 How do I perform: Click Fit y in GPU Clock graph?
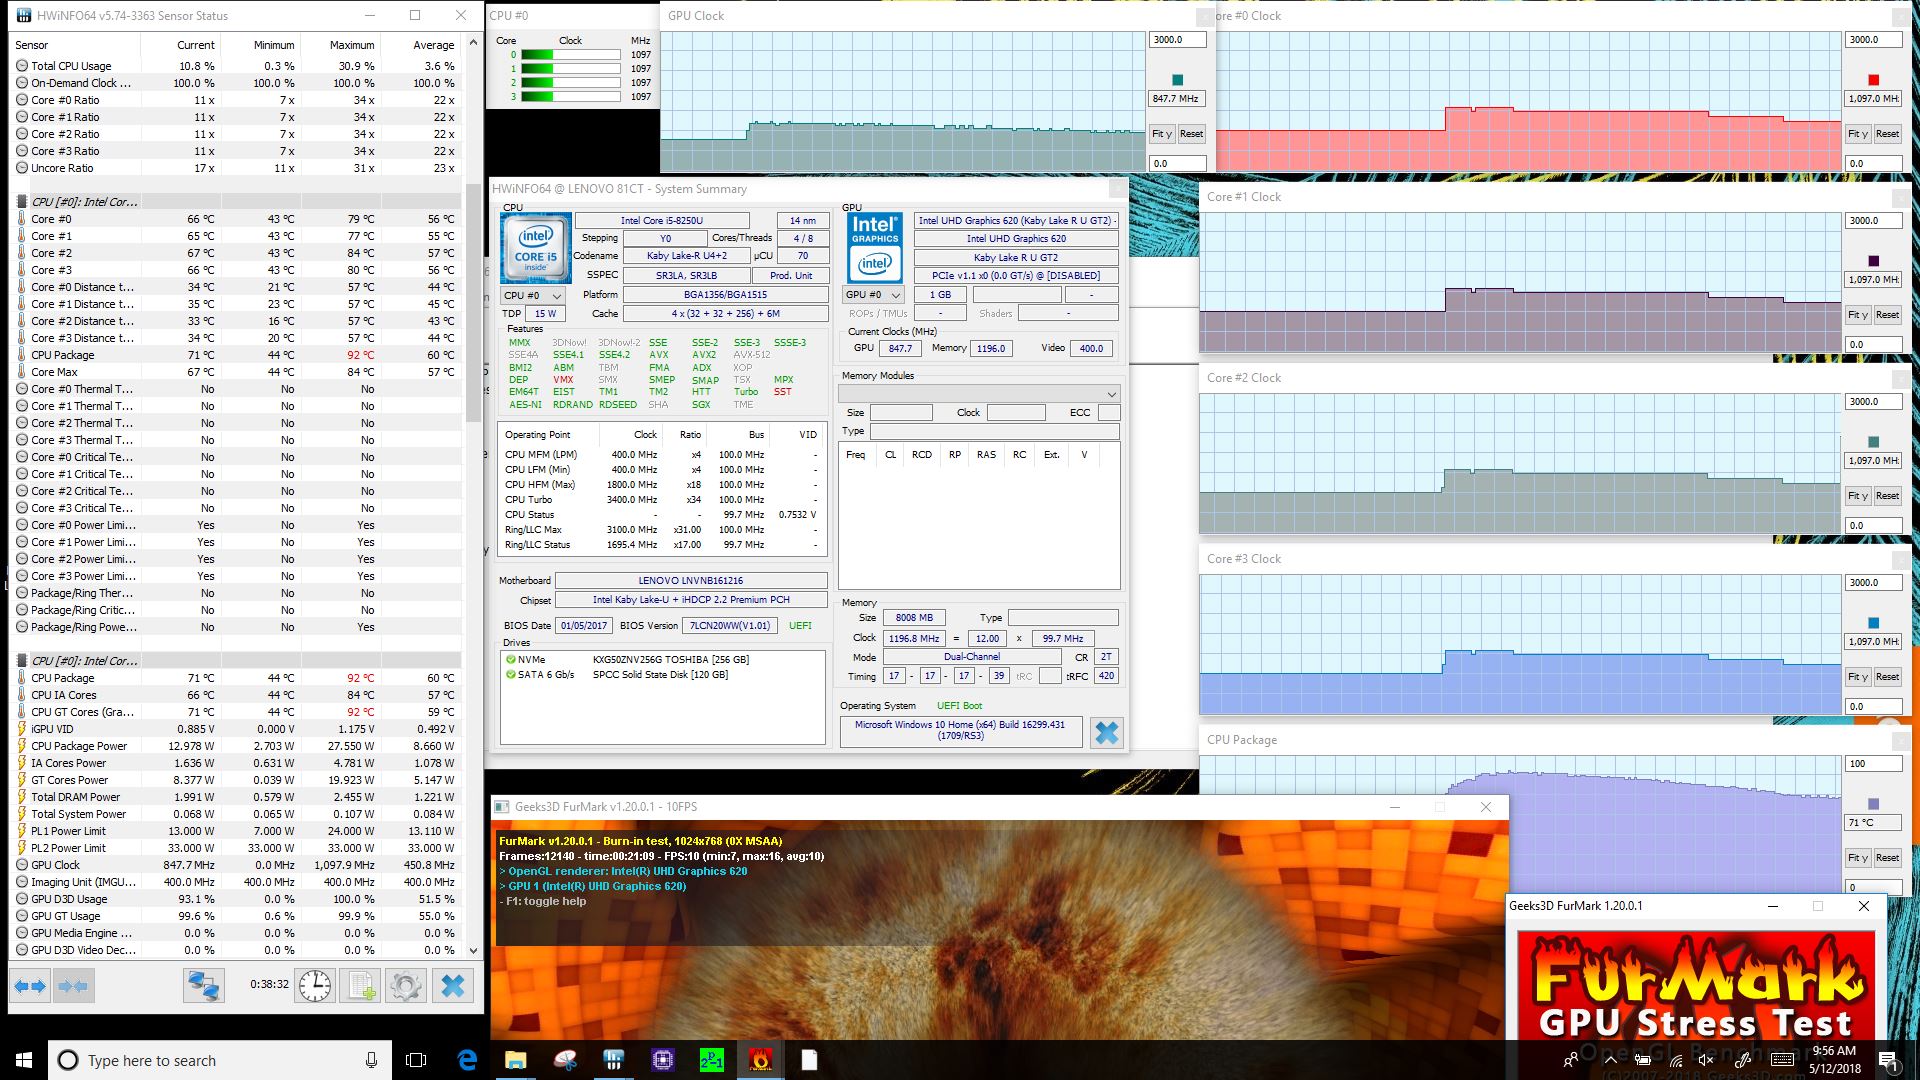point(1161,134)
